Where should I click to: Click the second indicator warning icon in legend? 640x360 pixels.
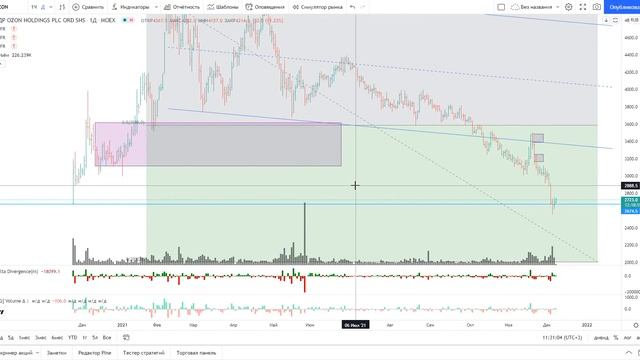14,38
